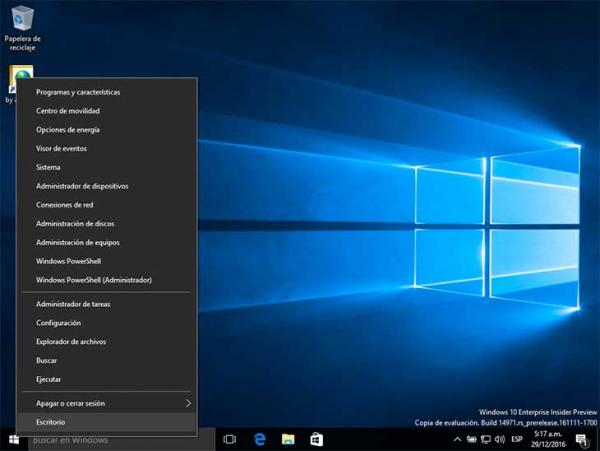This screenshot has height=451, width=600.
Task: Choose Conexiones de red
Action: pyautogui.click(x=107, y=205)
